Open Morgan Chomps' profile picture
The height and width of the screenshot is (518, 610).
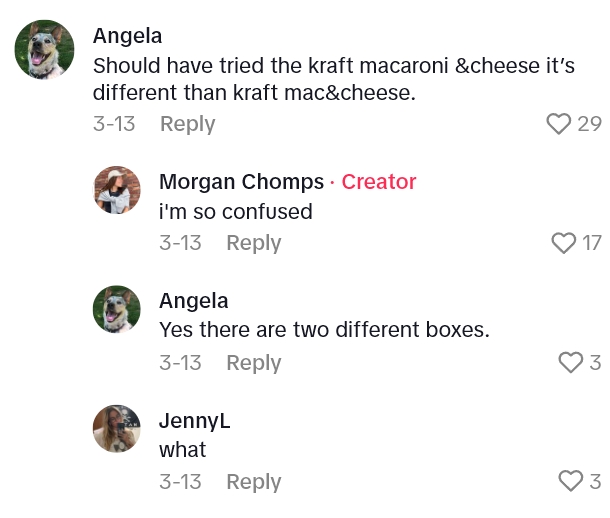coord(117,190)
